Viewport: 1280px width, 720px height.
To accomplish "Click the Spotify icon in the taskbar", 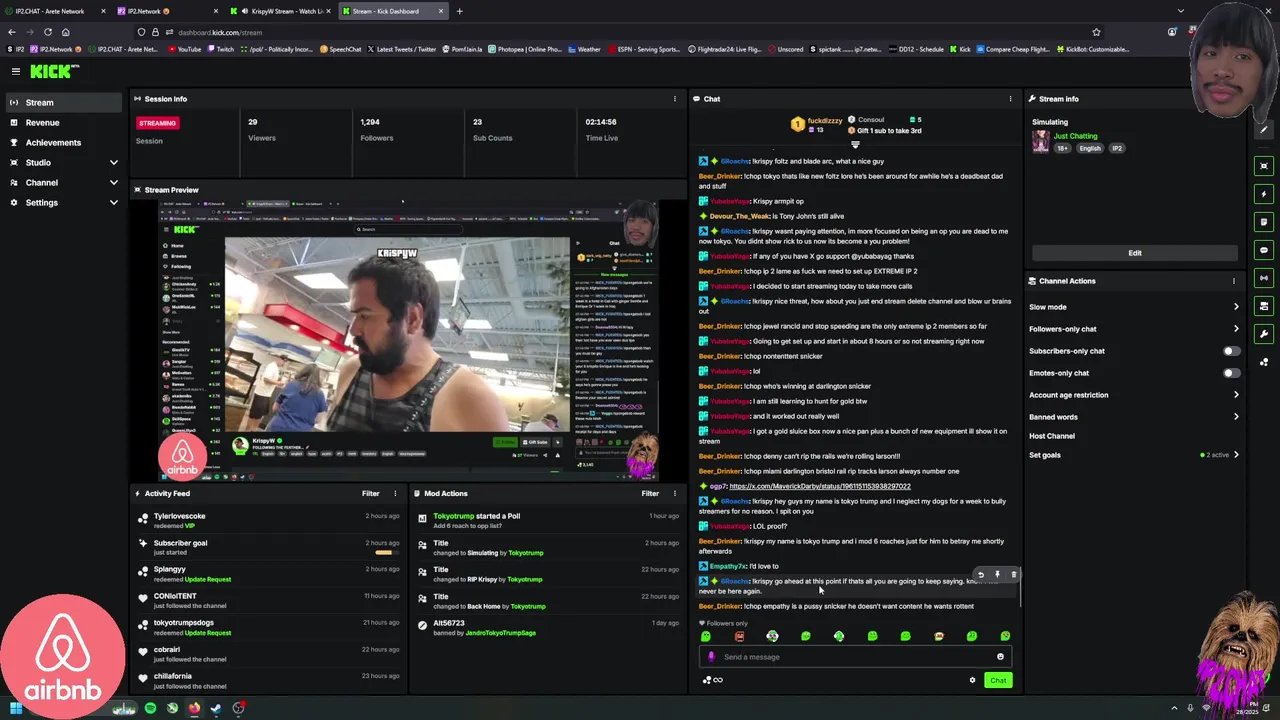I will tap(150, 708).
